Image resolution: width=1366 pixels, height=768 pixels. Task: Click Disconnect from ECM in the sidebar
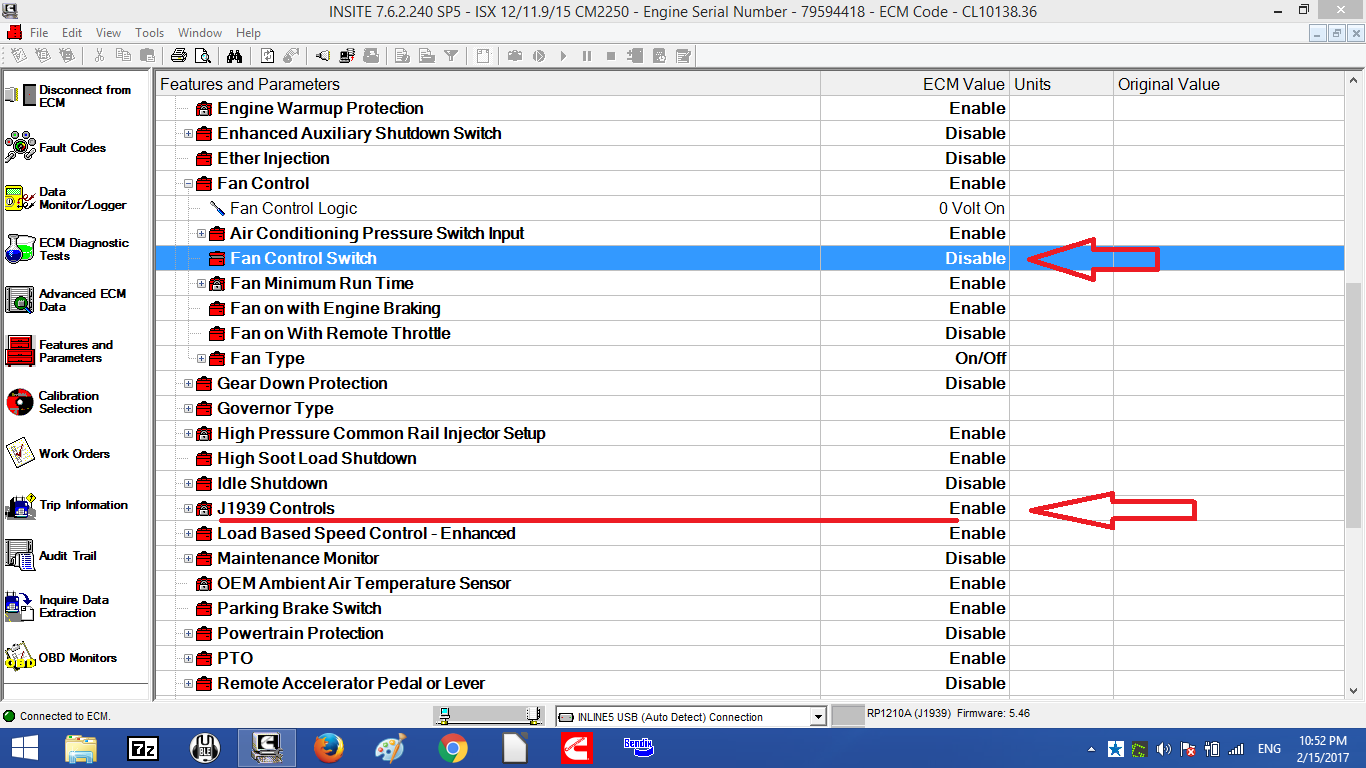click(x=69, y=96)
